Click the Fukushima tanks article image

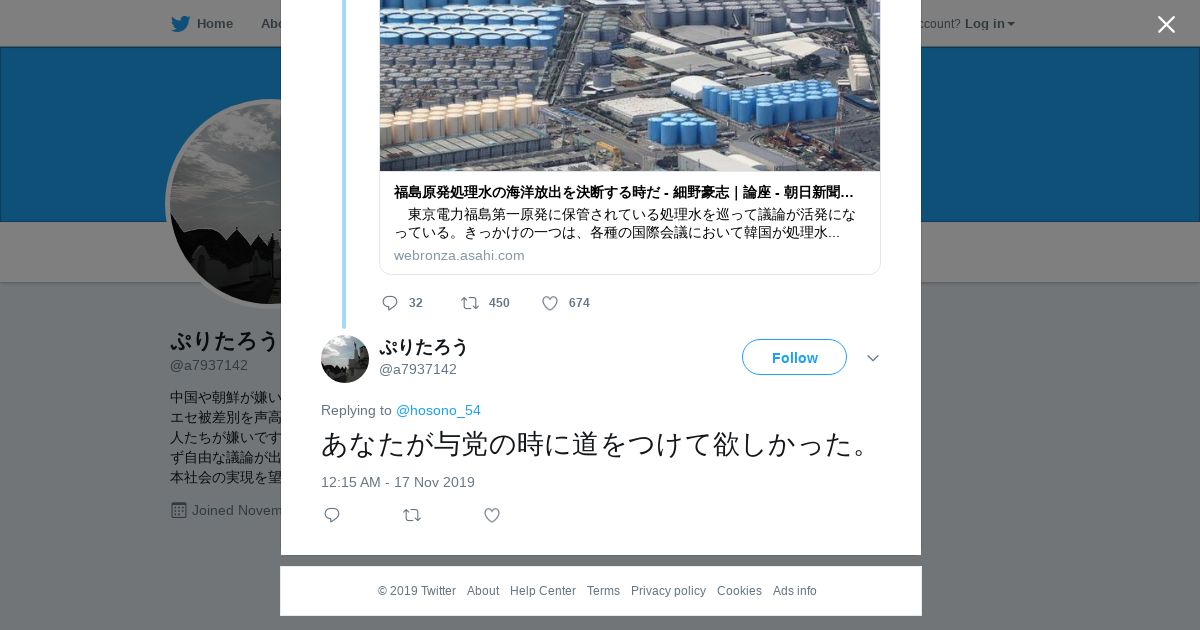pos(630,86)
